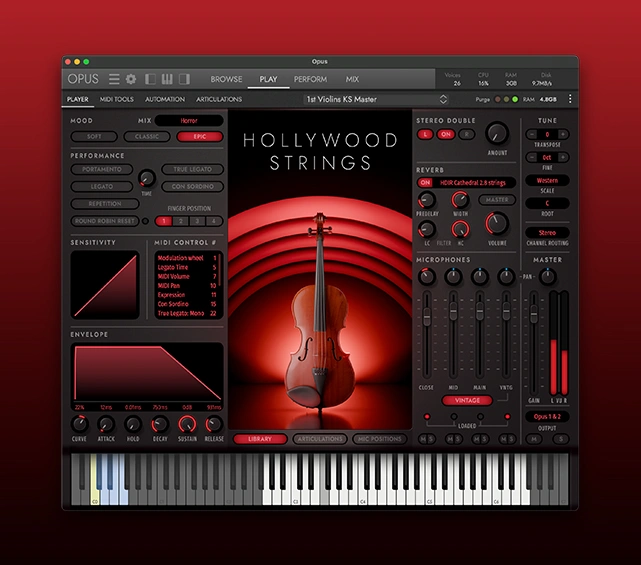The image size is (641, 565).
Task: Click the Round Robin Reset button
Action: pos(105,221)
